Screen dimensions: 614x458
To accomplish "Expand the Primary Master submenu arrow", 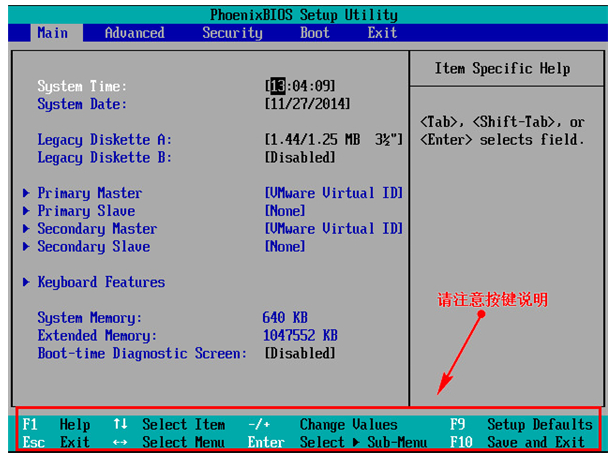I will click(x=26, y=193).
